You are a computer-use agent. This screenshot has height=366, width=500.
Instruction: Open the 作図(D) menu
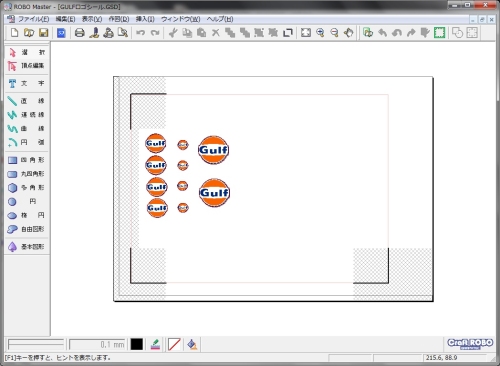click(x=119, y=19)
